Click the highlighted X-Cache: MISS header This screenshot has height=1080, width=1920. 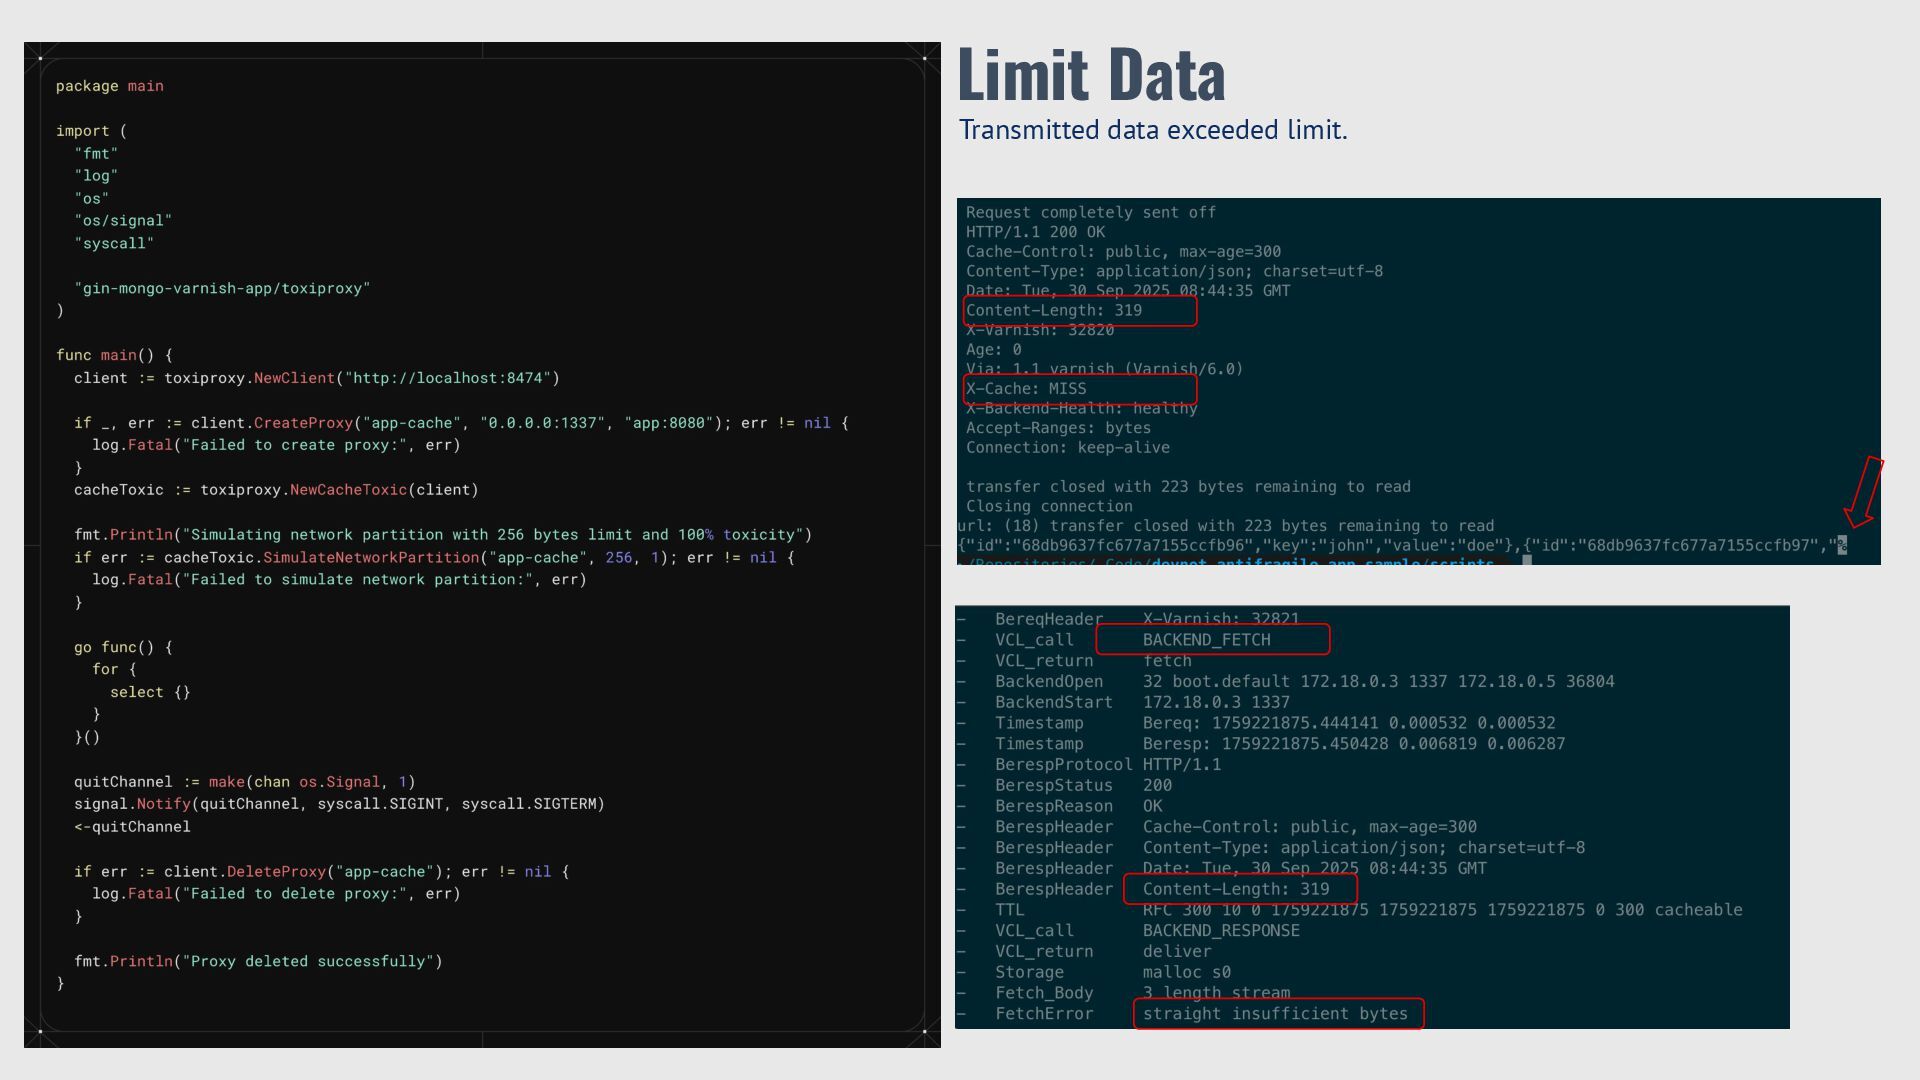(x=1080, y=389)
